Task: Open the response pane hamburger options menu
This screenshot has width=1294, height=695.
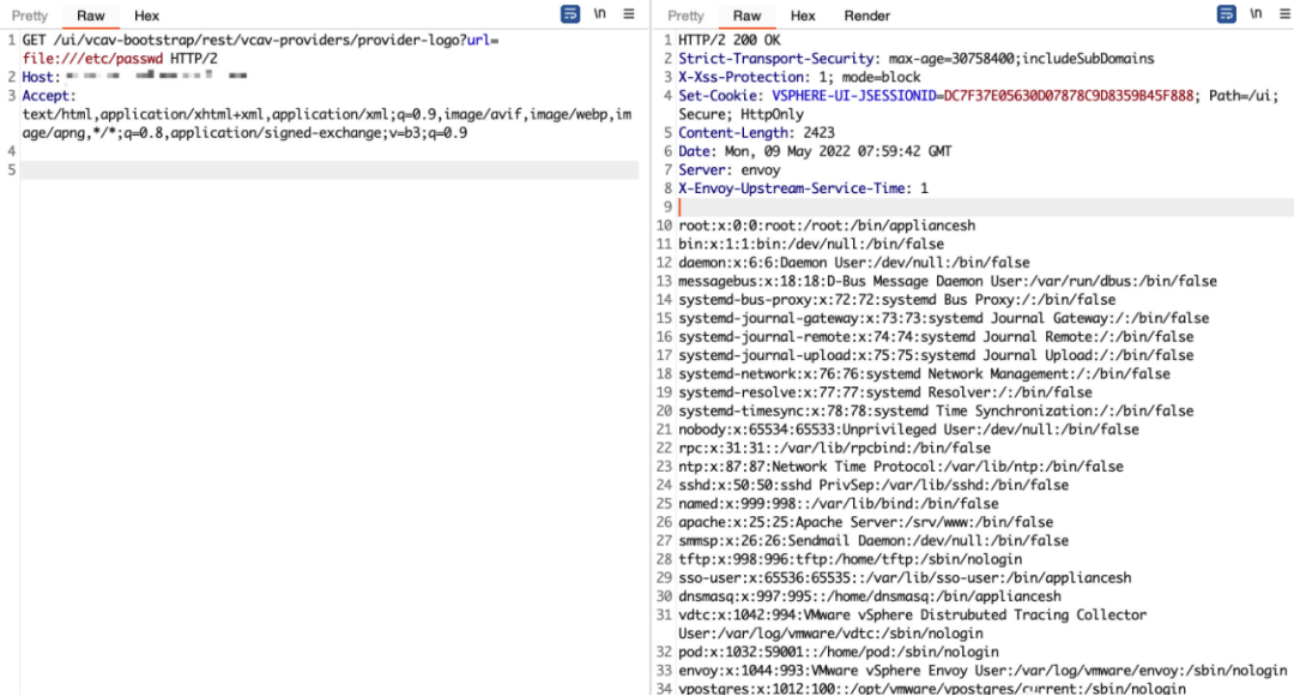Action: pos(1284,15)
